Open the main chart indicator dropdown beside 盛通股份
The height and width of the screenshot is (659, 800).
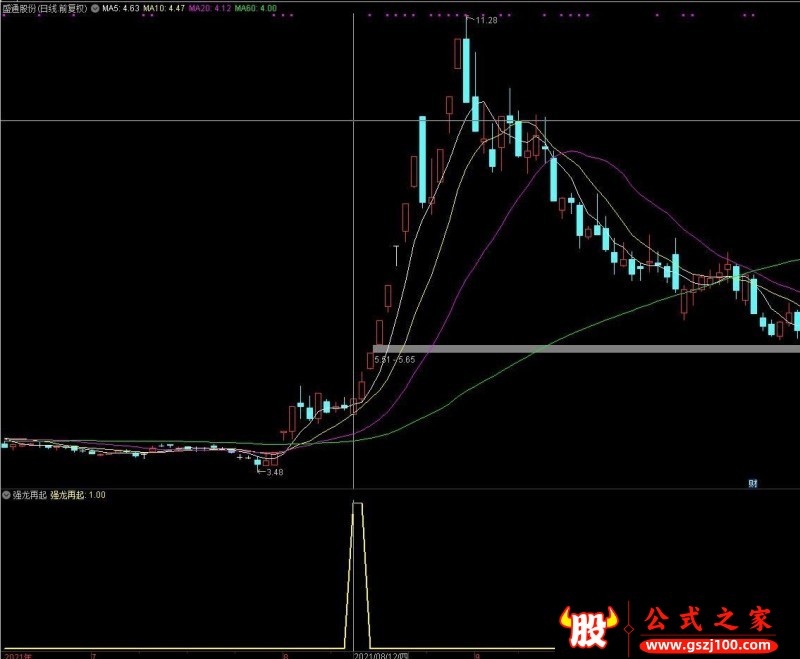[95, 8]
